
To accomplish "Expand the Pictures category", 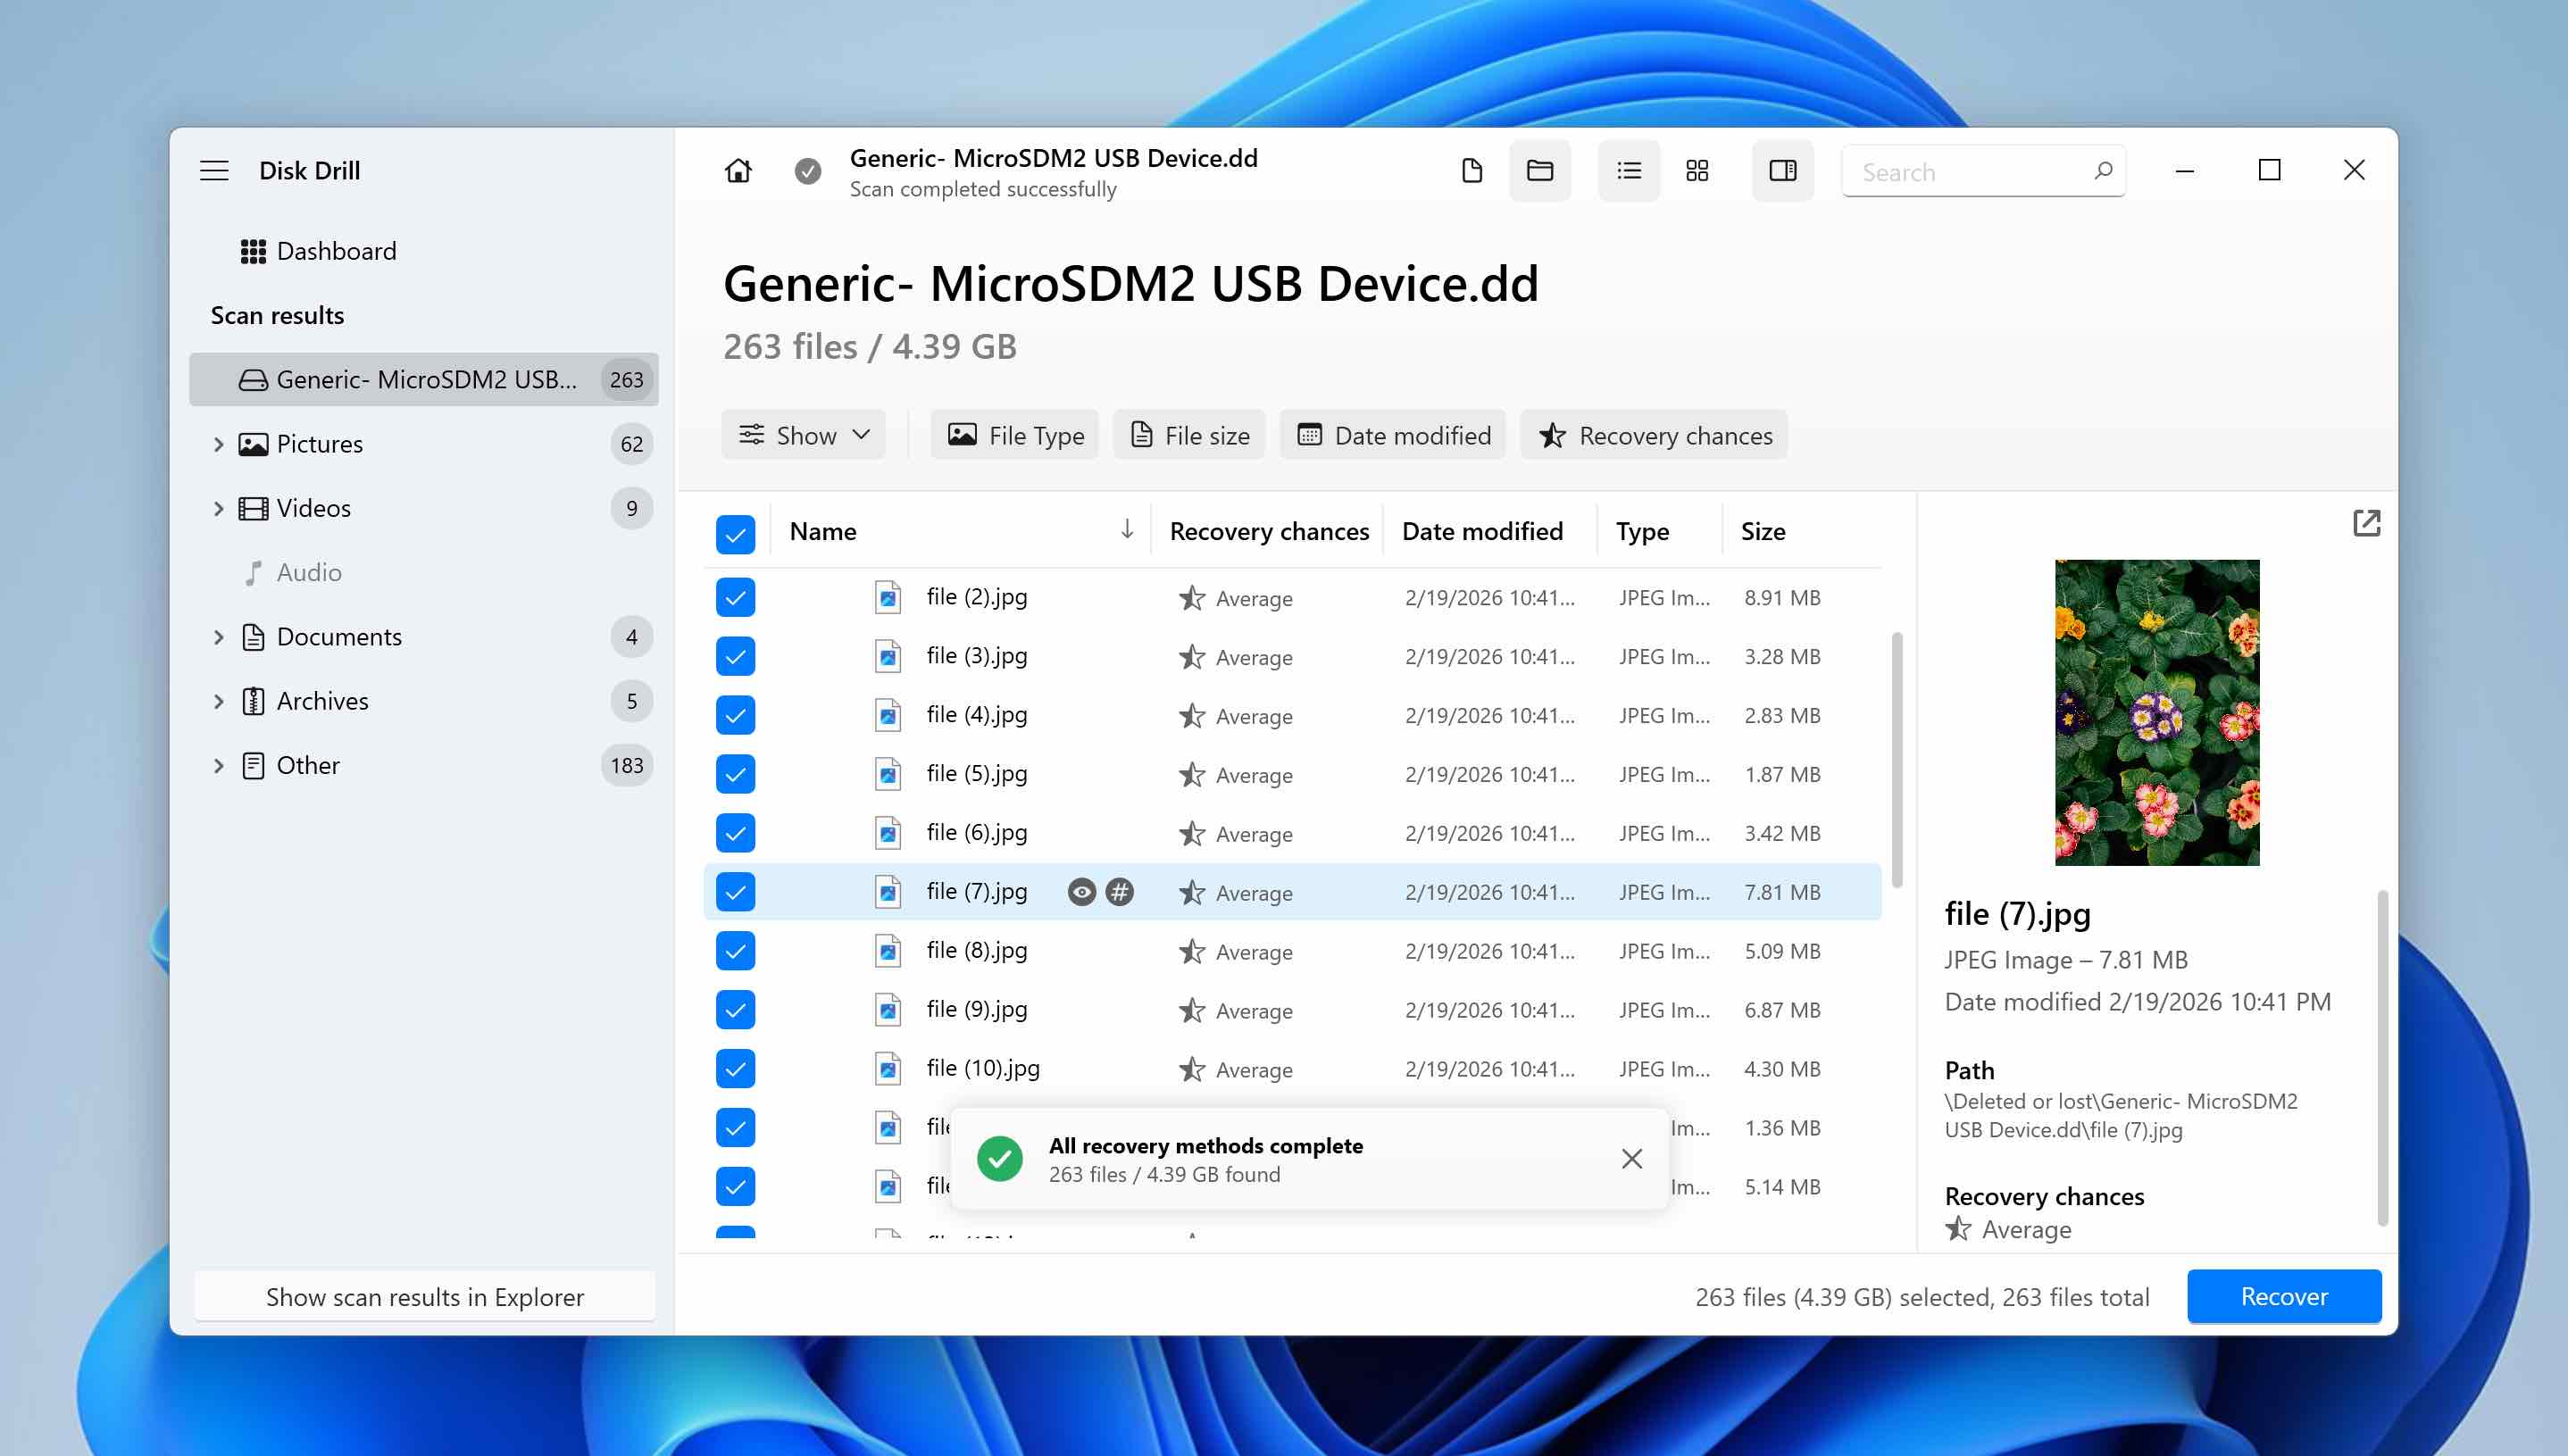I will tap(219, 444).
